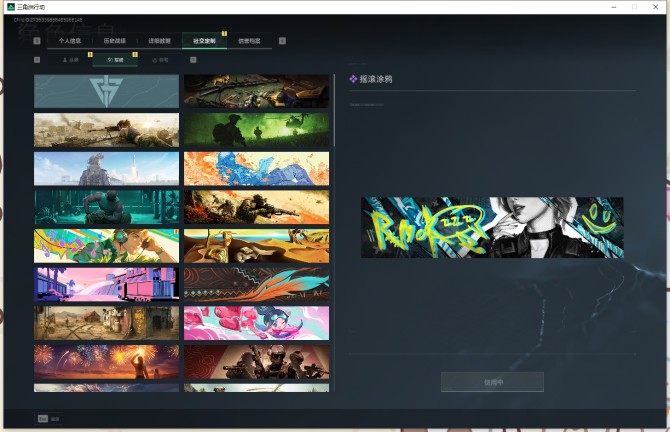This screenshot has height=432, width=670.
Task: Minimize the 三角洲行动 window
Action: pos(614,7)
